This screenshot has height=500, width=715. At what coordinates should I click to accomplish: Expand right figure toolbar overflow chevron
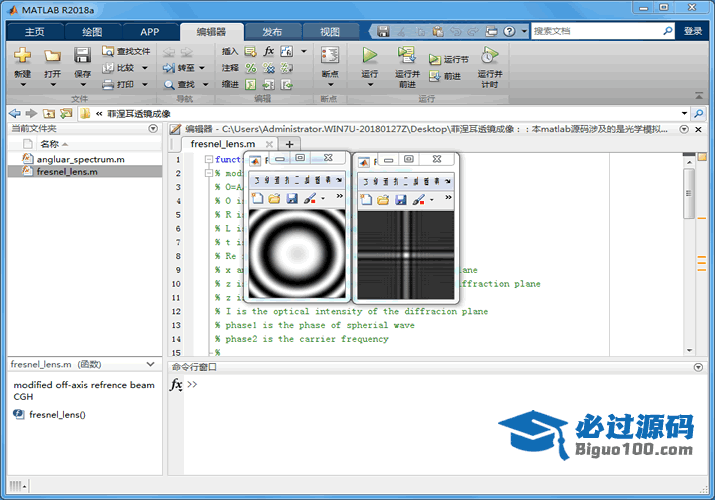[x=448, y=197]
